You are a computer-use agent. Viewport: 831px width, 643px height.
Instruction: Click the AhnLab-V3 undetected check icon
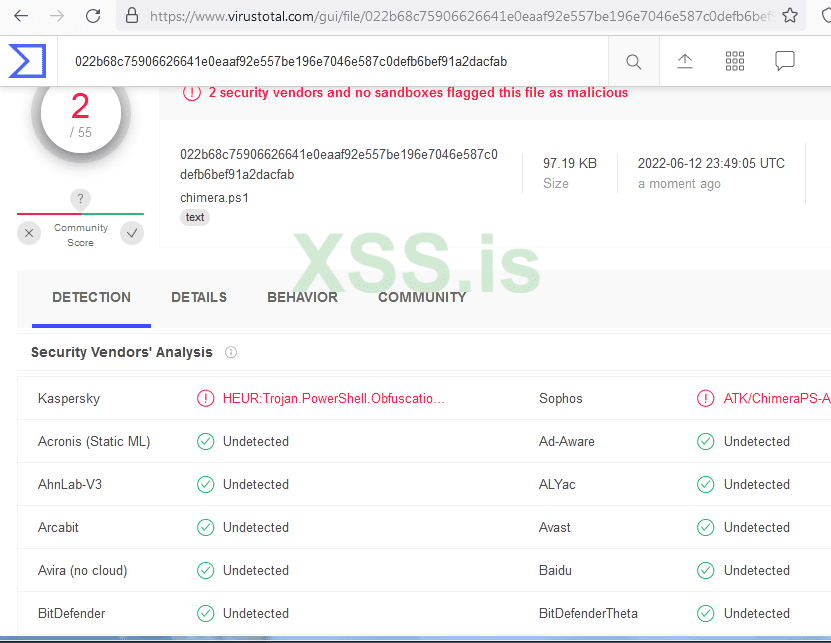click(206, 484)
